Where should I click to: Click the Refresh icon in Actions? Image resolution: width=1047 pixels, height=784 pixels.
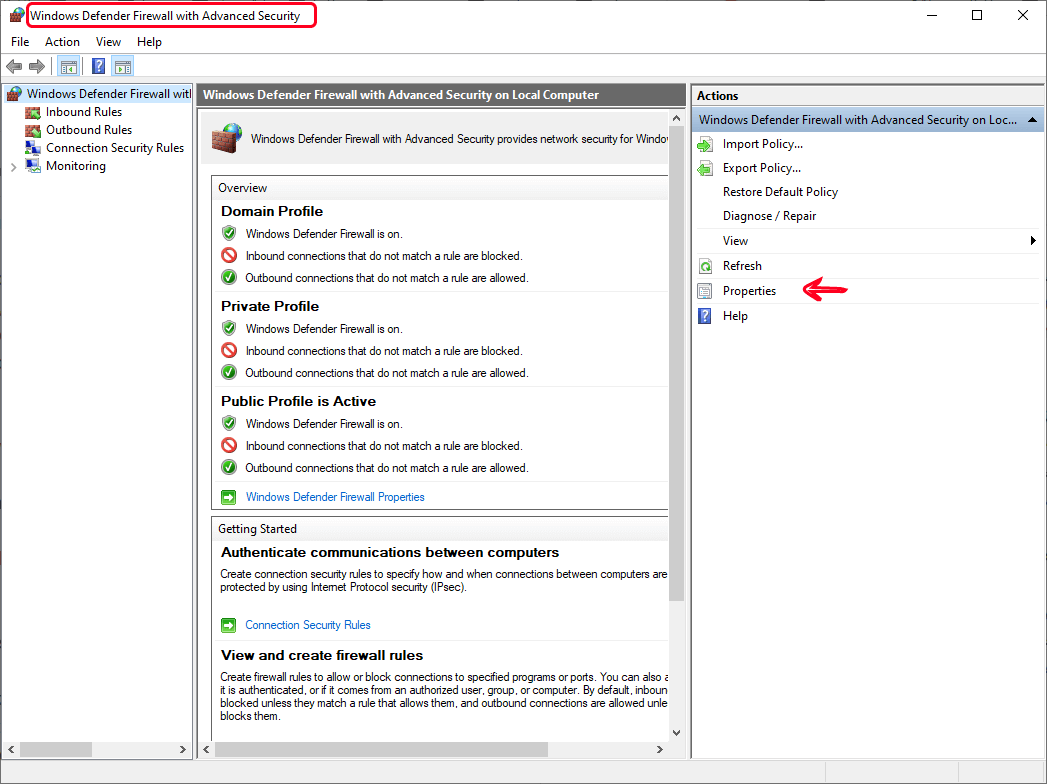704,266
